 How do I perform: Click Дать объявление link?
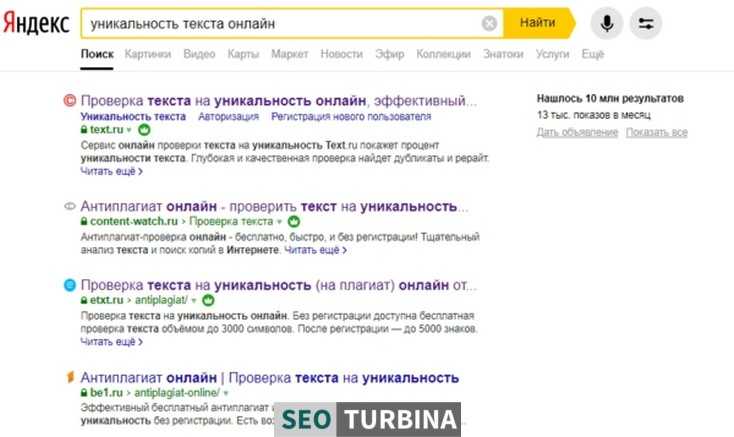point(577,132)
